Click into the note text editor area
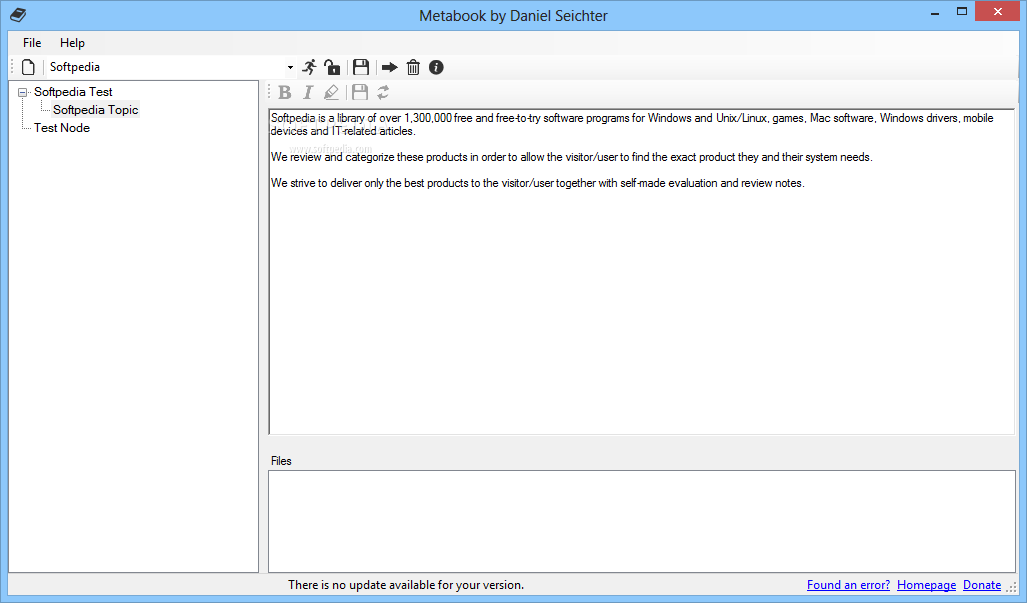1027x603 pixels. tap(642, 271)
